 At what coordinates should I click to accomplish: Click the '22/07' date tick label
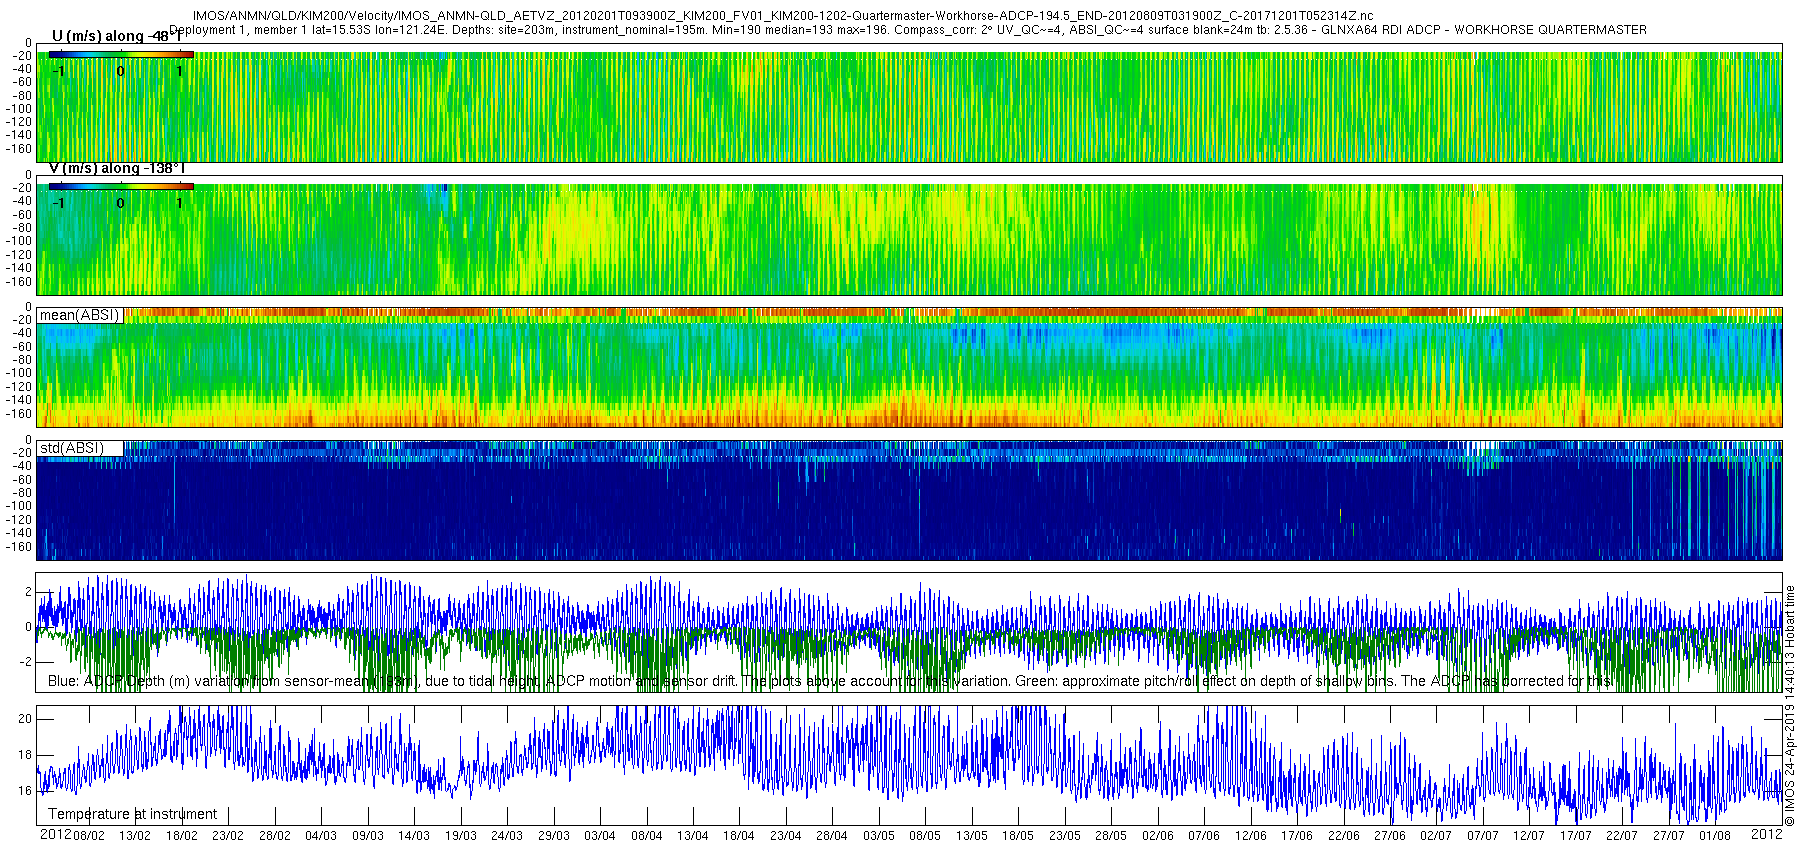click(x=1622, y=836)
